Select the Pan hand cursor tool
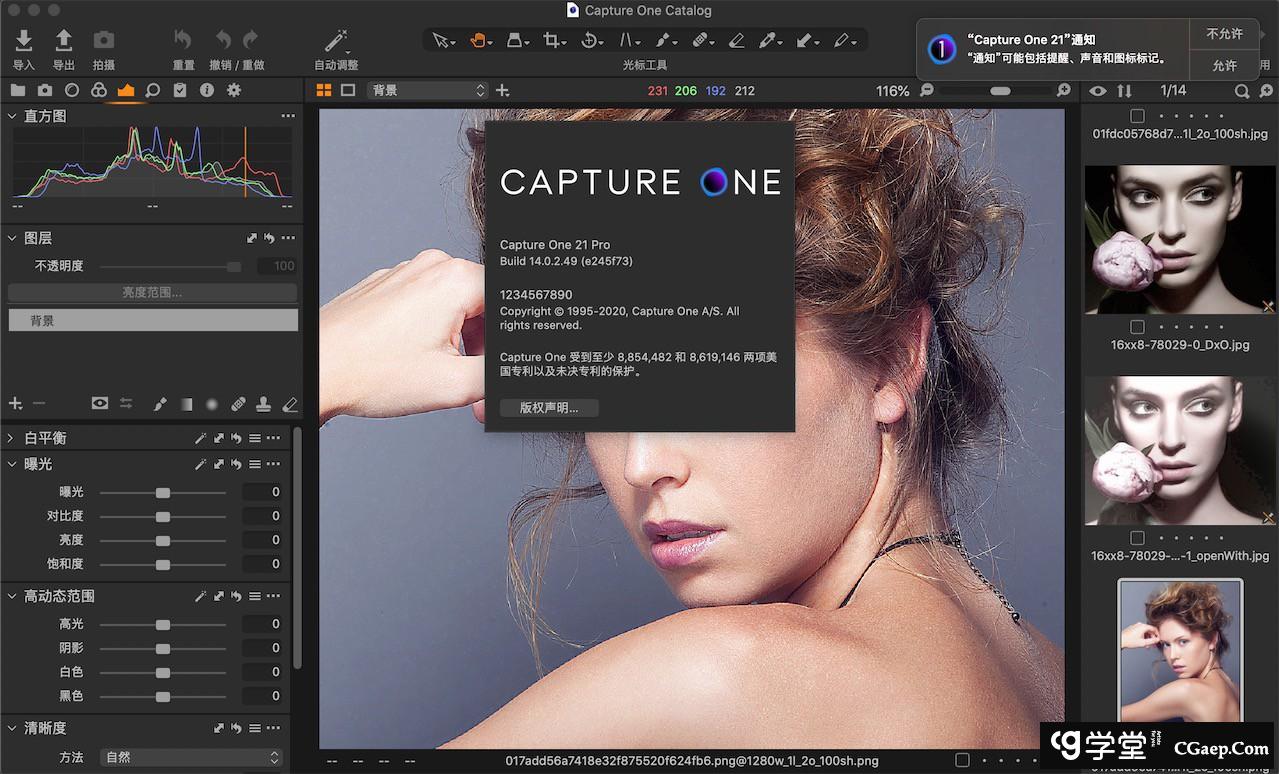Screen dimensions: 1279x774 [x=478, y=41]
